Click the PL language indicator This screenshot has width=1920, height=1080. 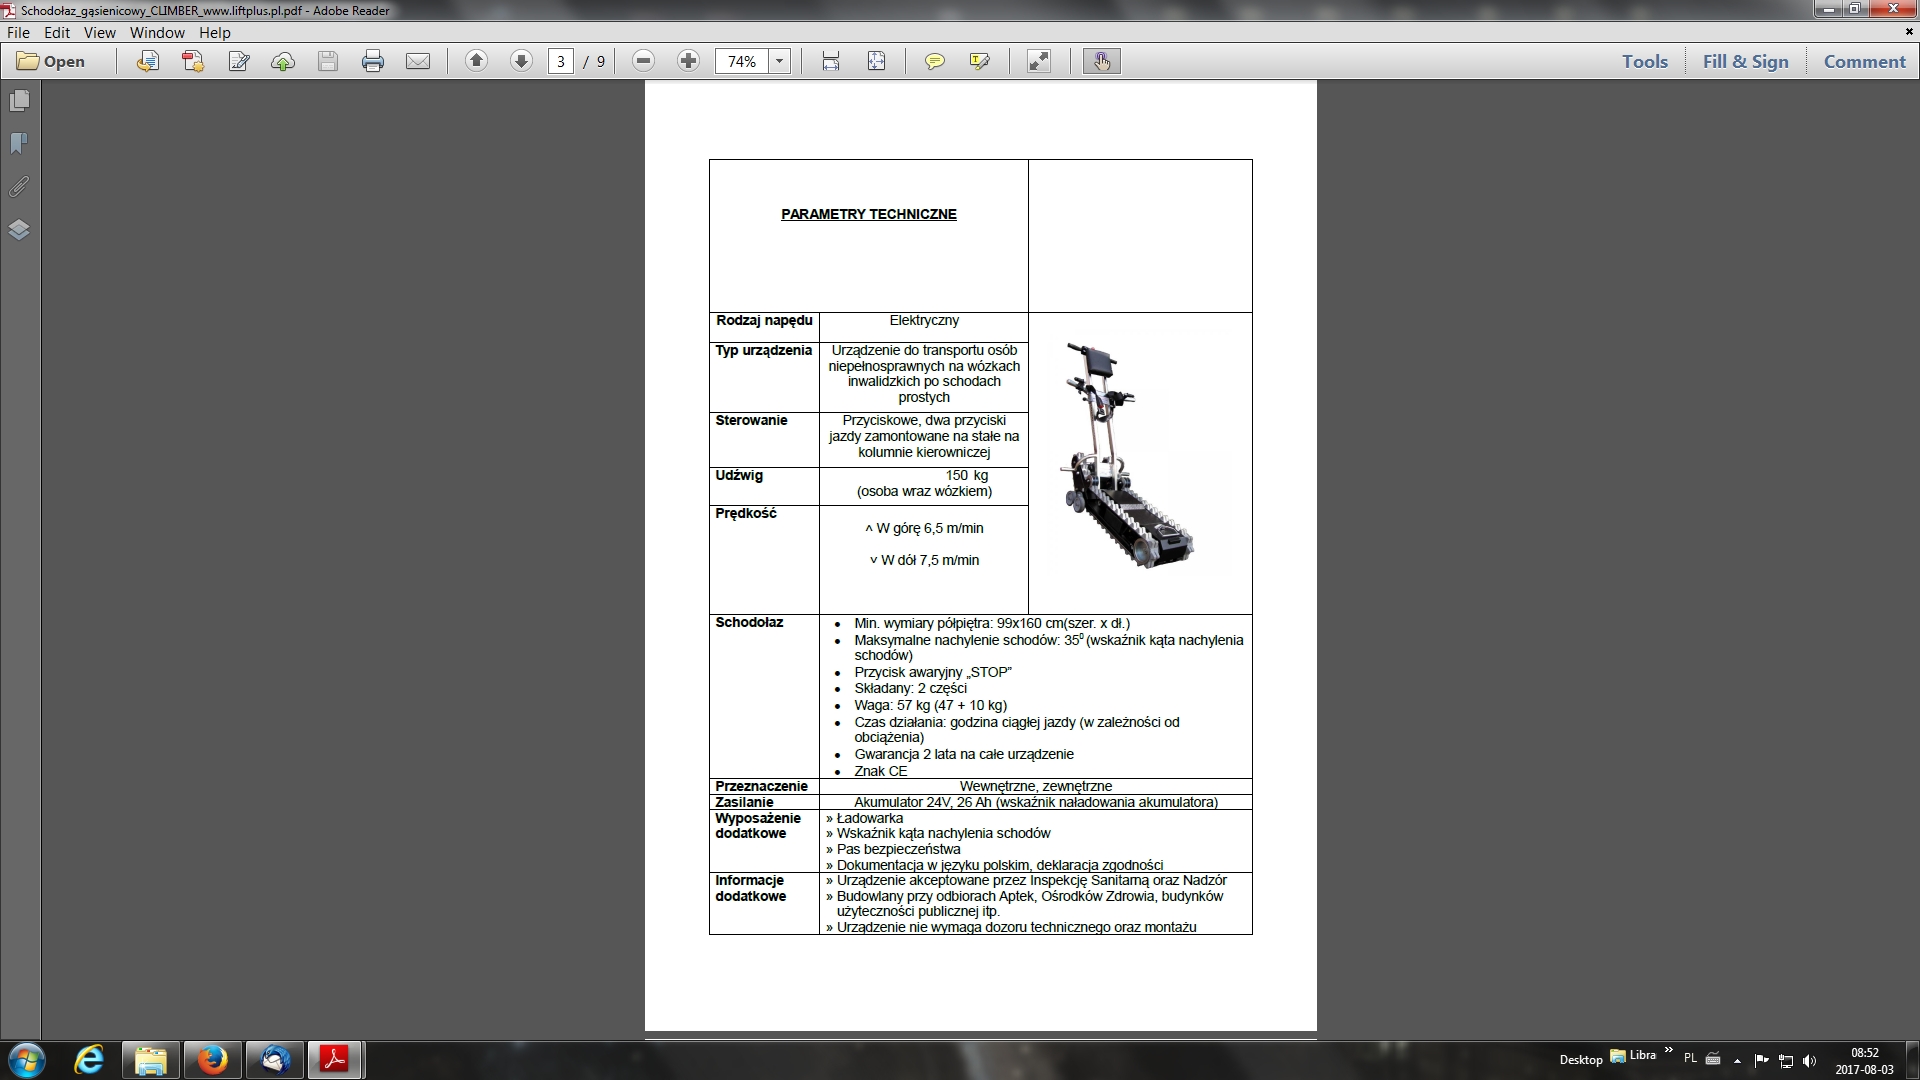1690,1058
